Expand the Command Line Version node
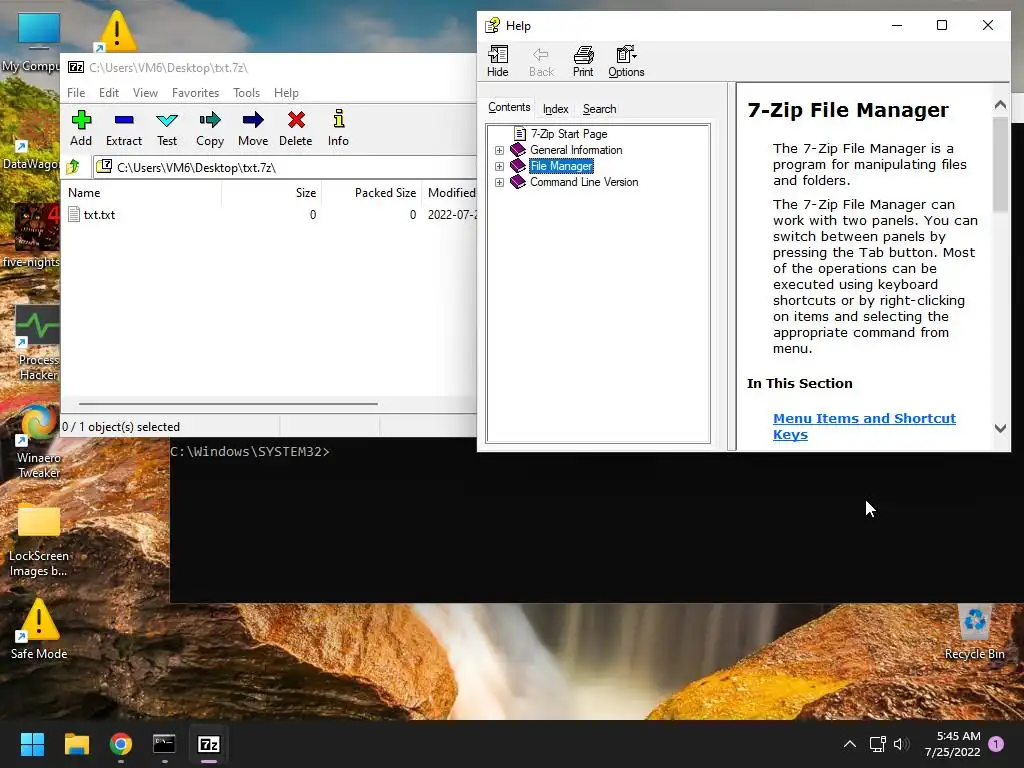 point(499,182)
